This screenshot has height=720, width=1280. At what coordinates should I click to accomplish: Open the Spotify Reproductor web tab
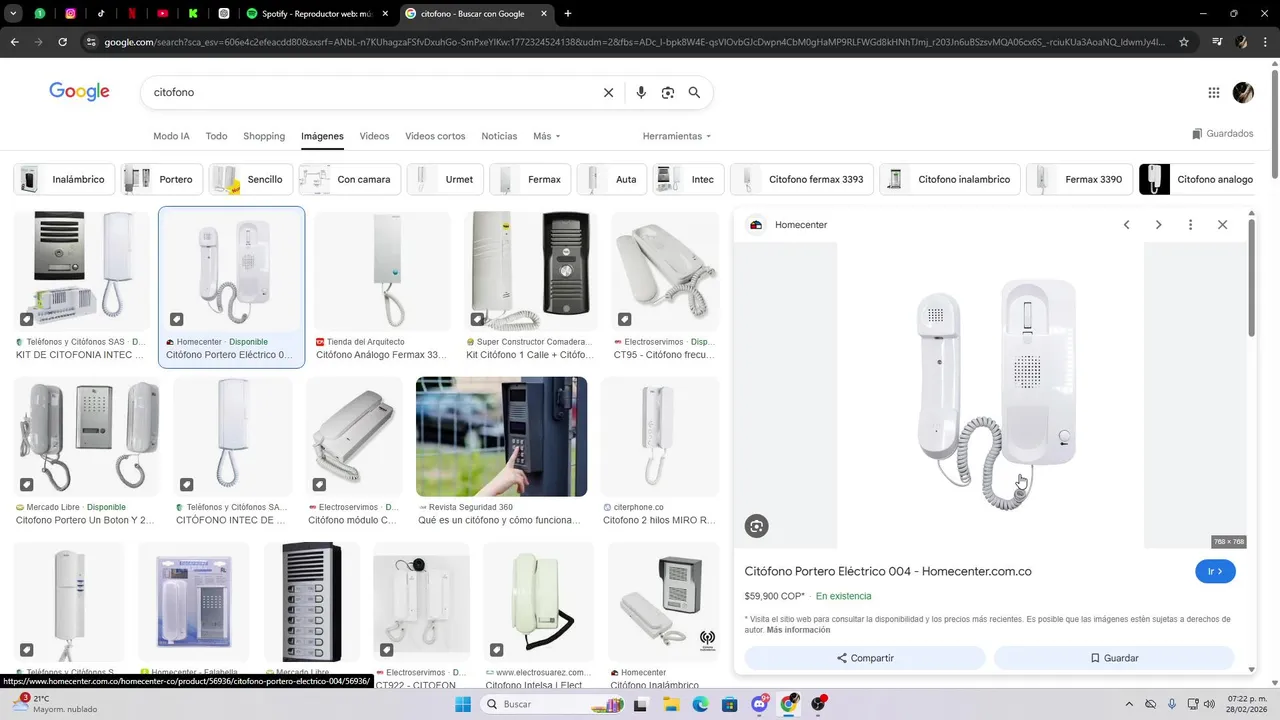(317, 14)
